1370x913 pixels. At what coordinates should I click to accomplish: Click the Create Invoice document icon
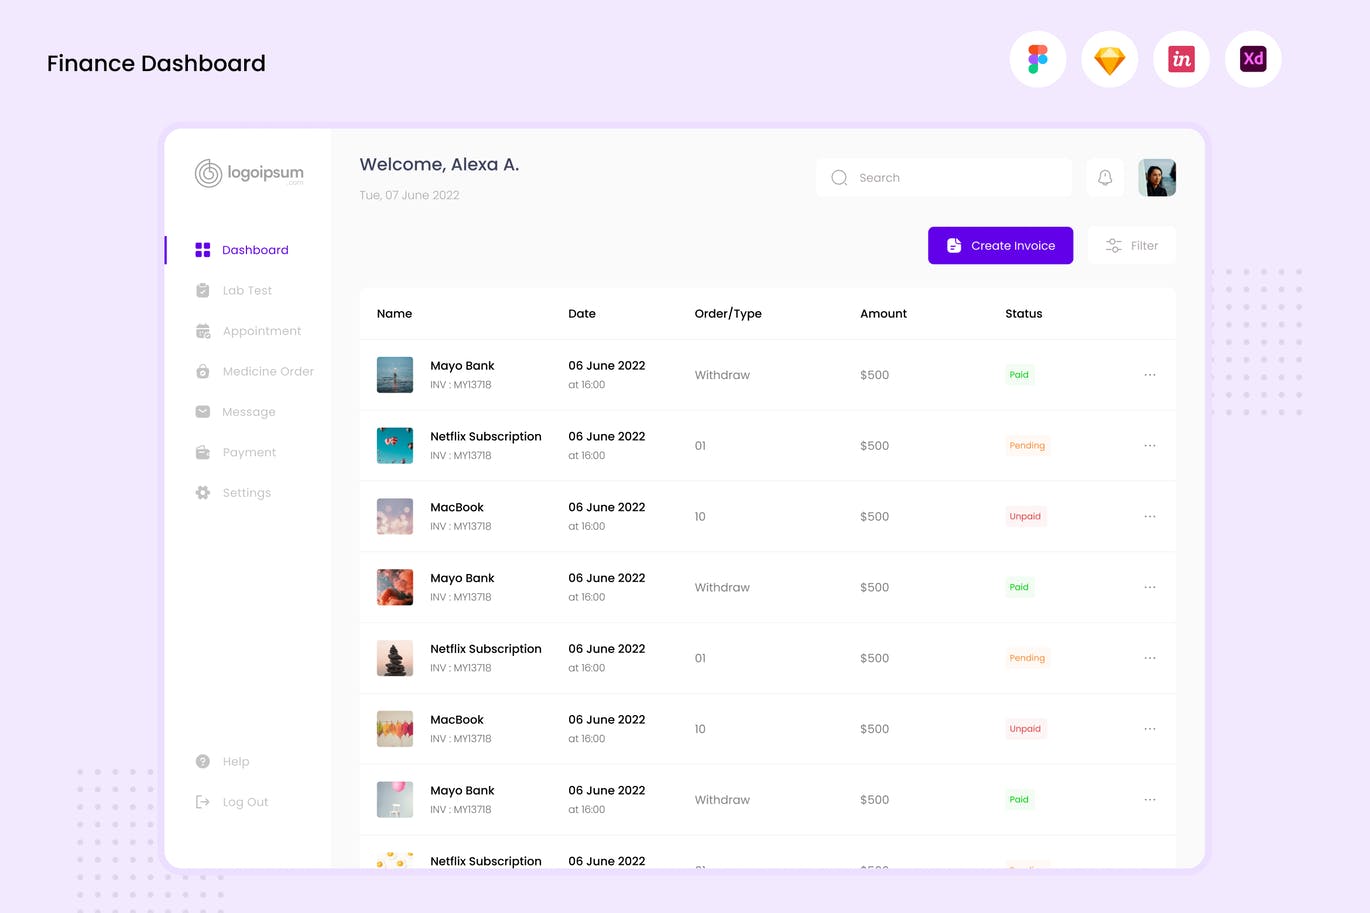point(954,245)
